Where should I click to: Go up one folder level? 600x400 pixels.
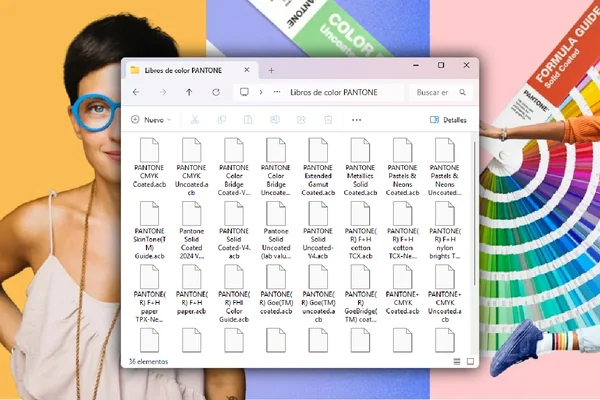[x=189, y=92]
